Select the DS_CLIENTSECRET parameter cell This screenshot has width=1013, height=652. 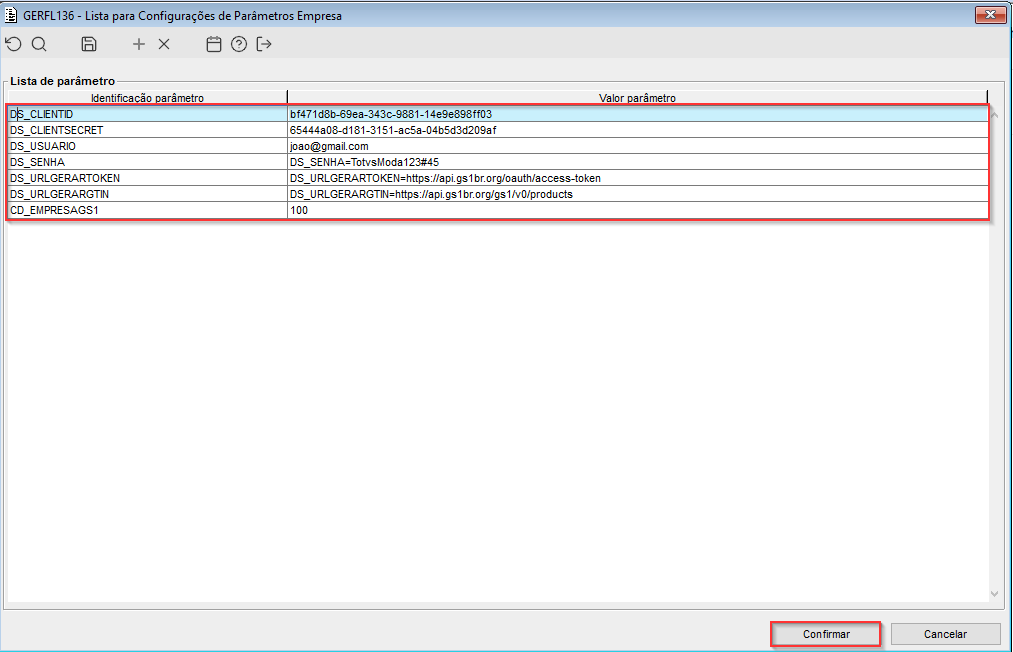(147, 130)
